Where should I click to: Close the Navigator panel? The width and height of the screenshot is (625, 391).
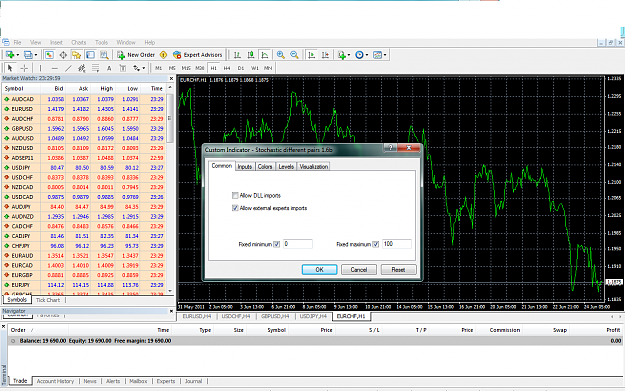click(x=171, y=311)
